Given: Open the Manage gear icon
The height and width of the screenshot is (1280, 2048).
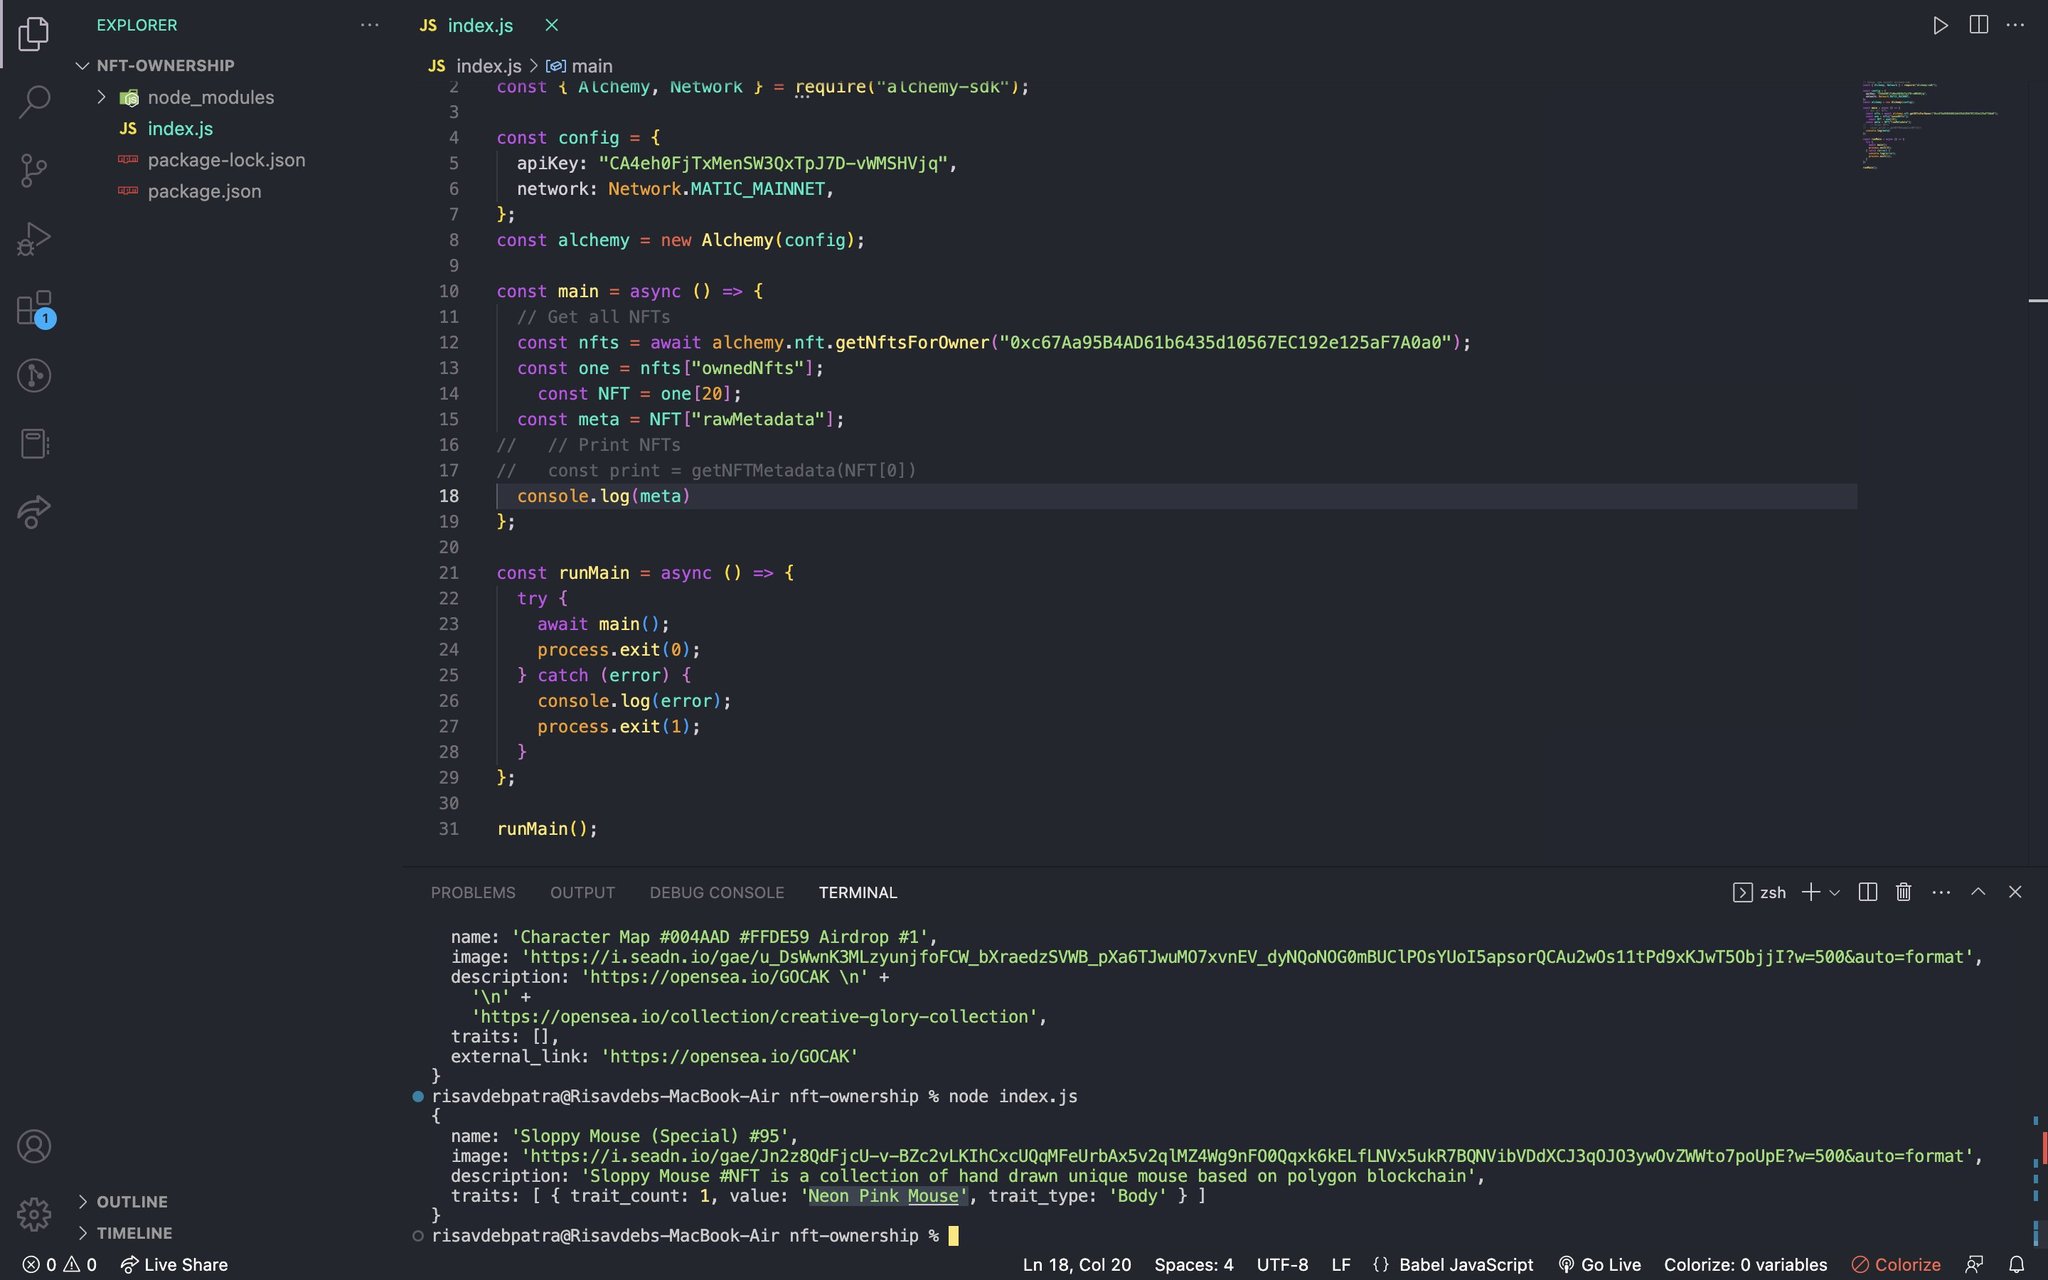Looking at the screenshot, I should 34,1214.
